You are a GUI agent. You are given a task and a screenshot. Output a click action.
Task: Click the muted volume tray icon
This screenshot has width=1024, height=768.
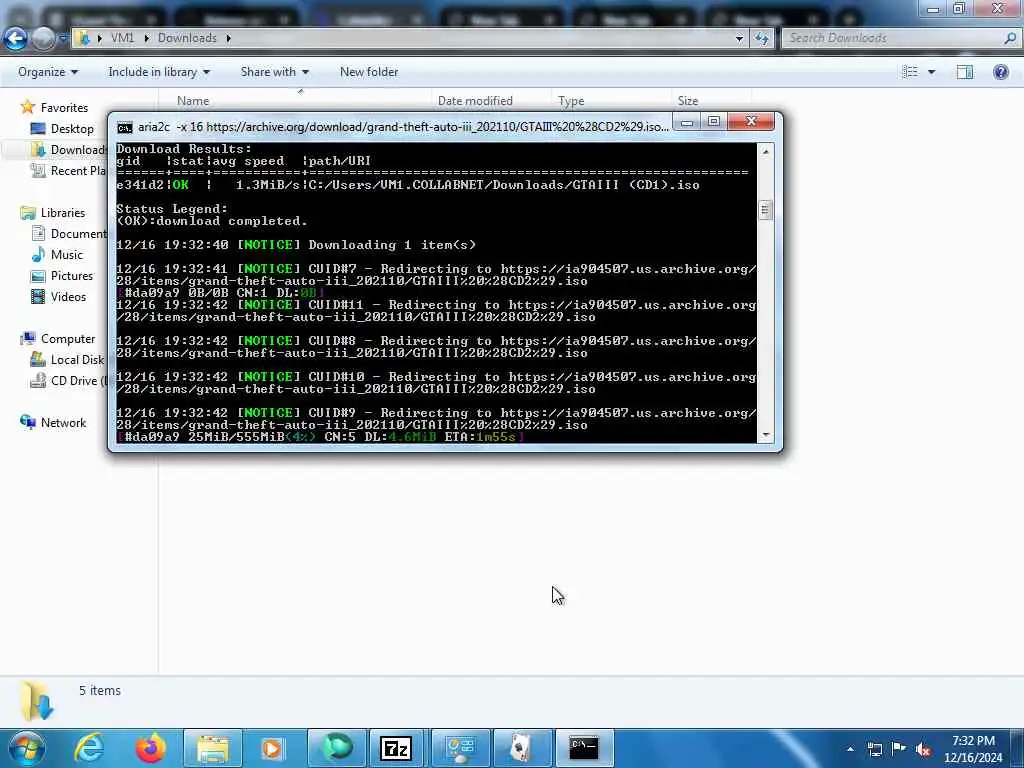click(x=923, y=749)
